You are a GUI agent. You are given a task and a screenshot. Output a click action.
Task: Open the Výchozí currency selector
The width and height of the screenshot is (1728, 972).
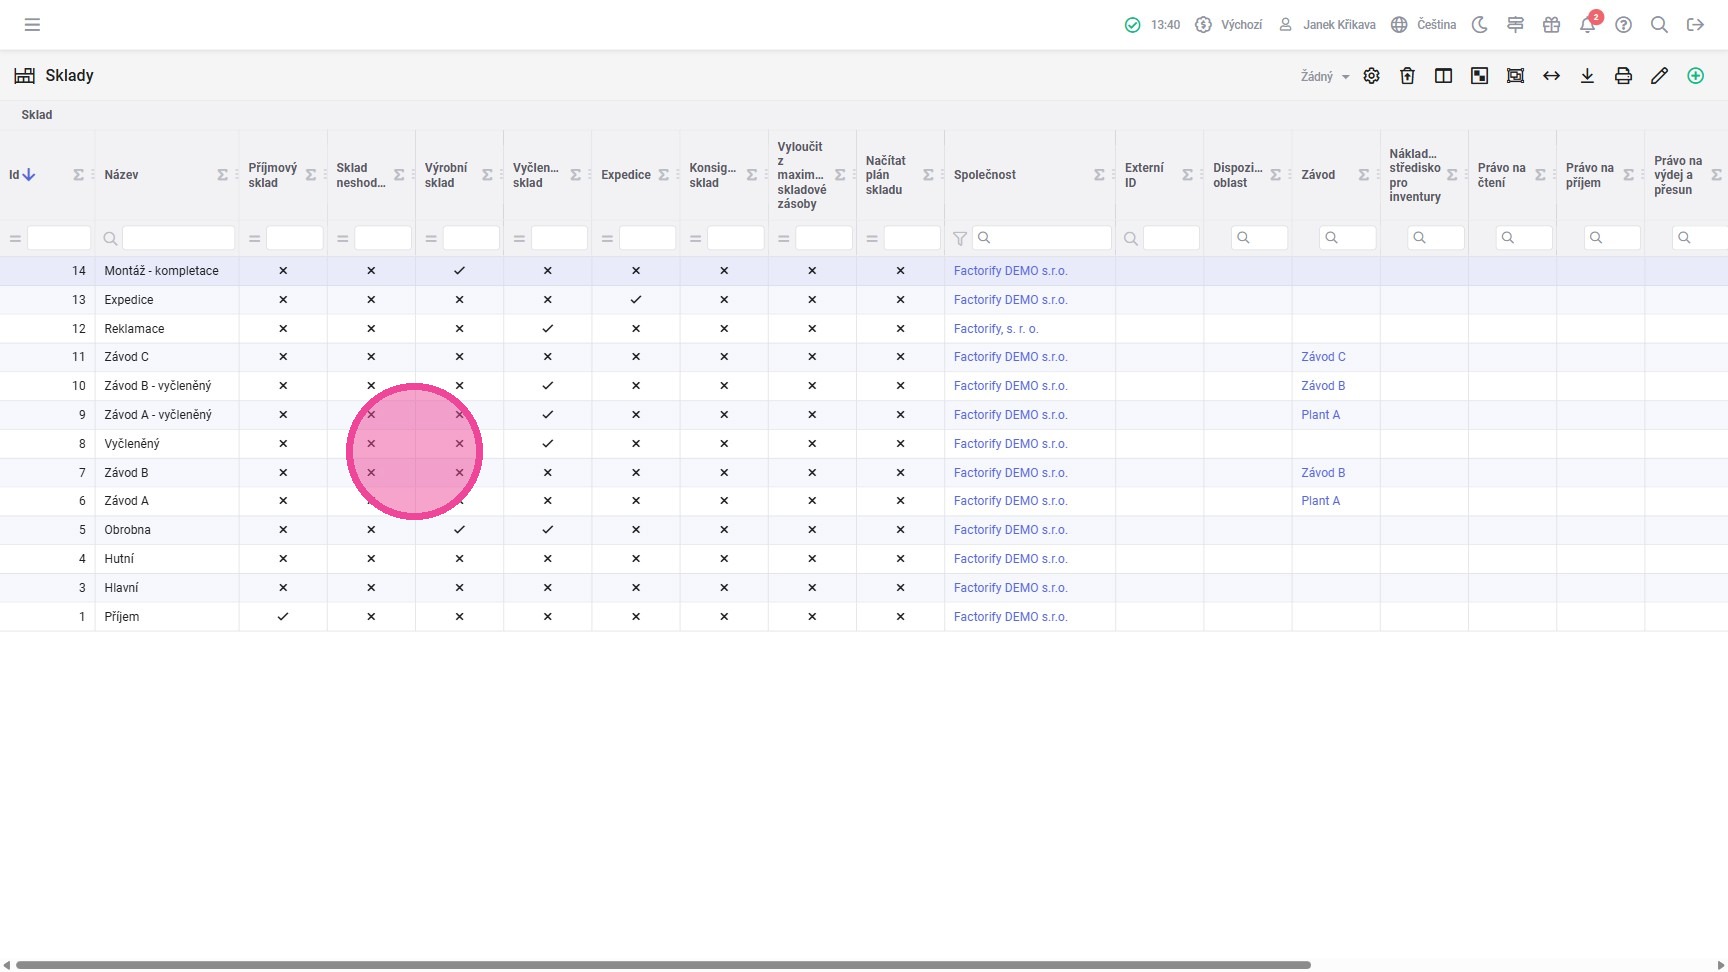(x=1230, y=25)
